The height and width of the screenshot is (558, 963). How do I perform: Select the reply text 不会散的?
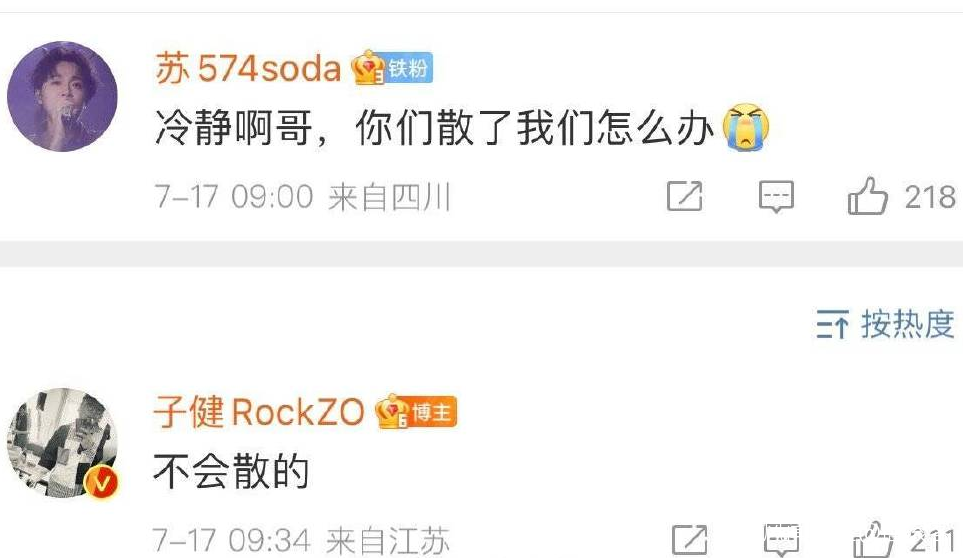pos(231,471)
